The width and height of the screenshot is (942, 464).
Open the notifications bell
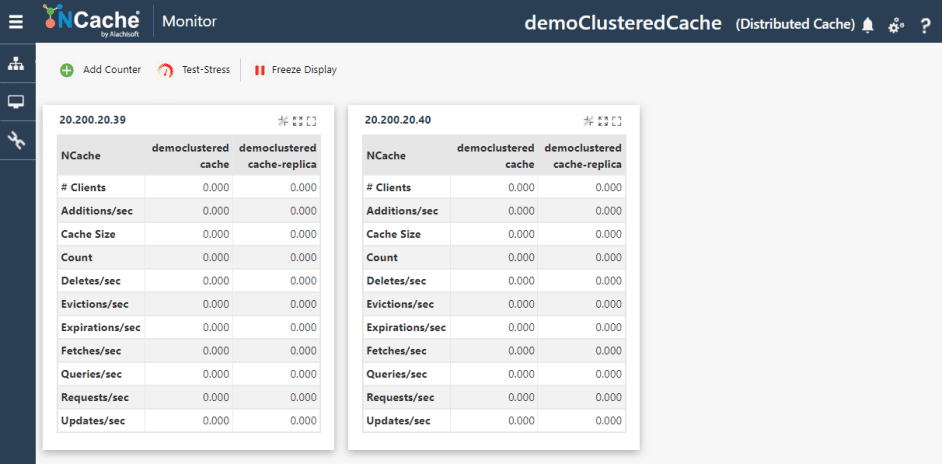[868, 25]
